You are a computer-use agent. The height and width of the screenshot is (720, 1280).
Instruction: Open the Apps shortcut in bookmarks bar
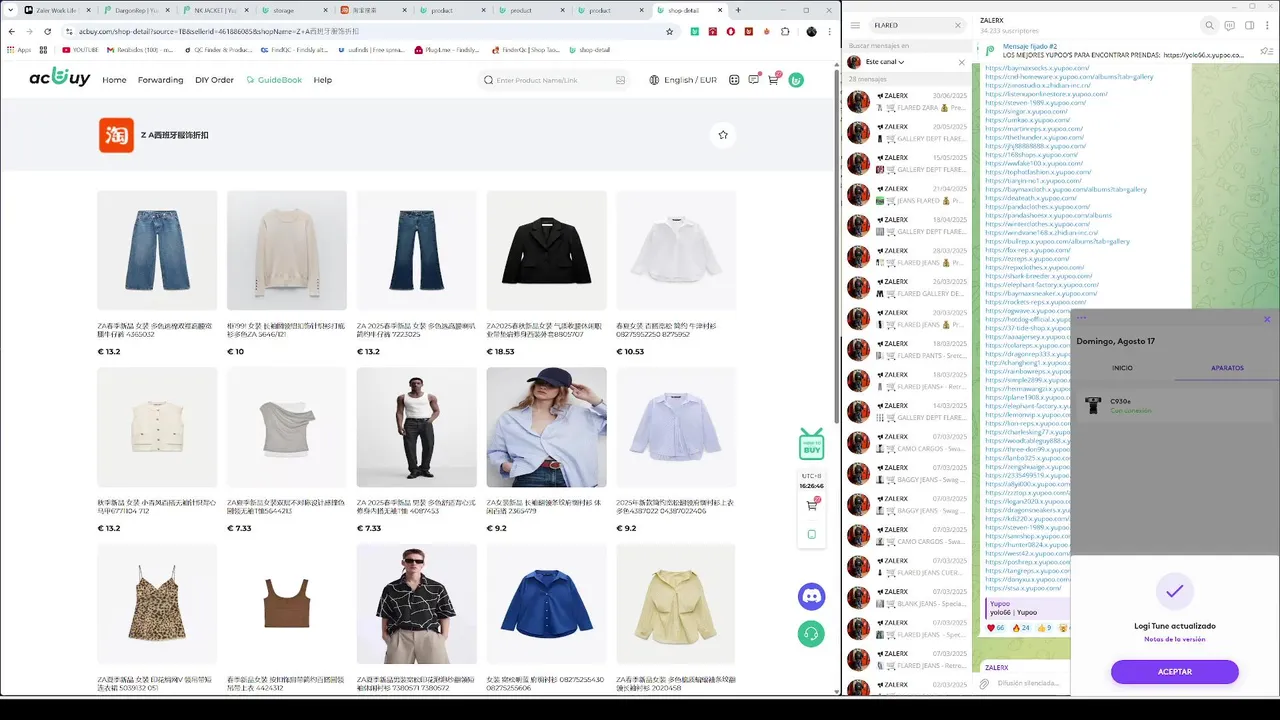tap(19, 49)
